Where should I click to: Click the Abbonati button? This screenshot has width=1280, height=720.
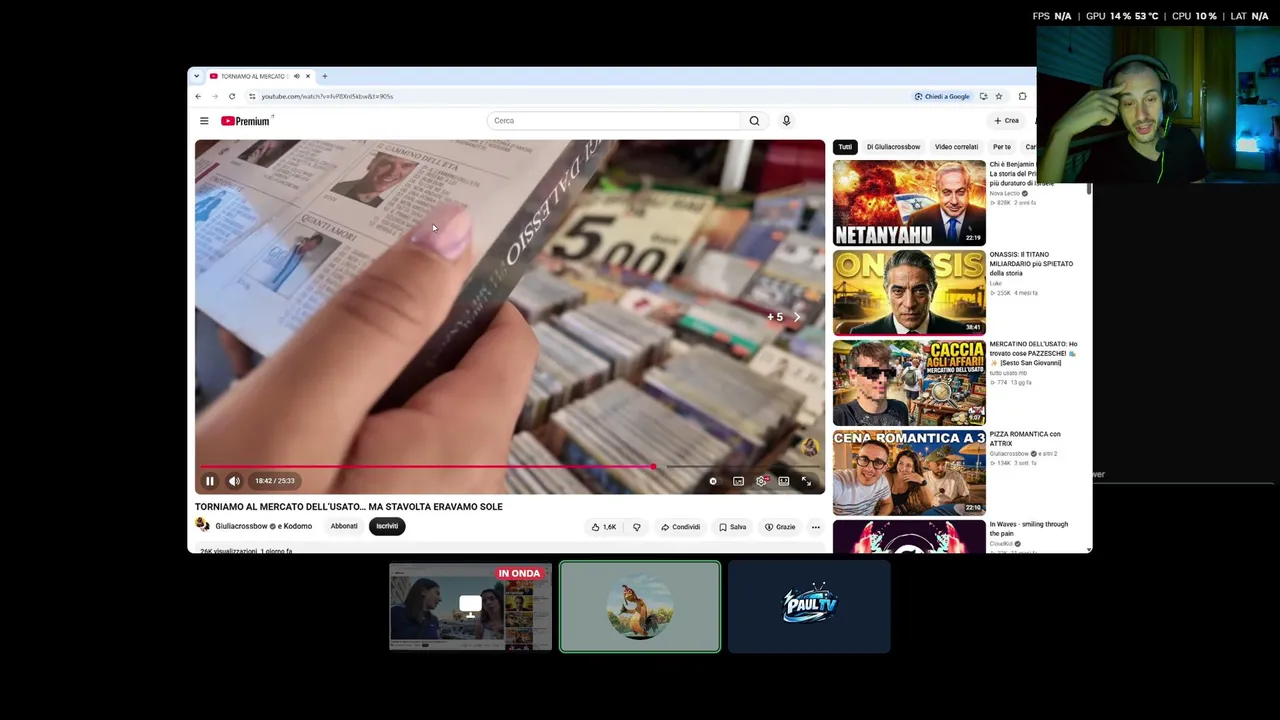344,526
